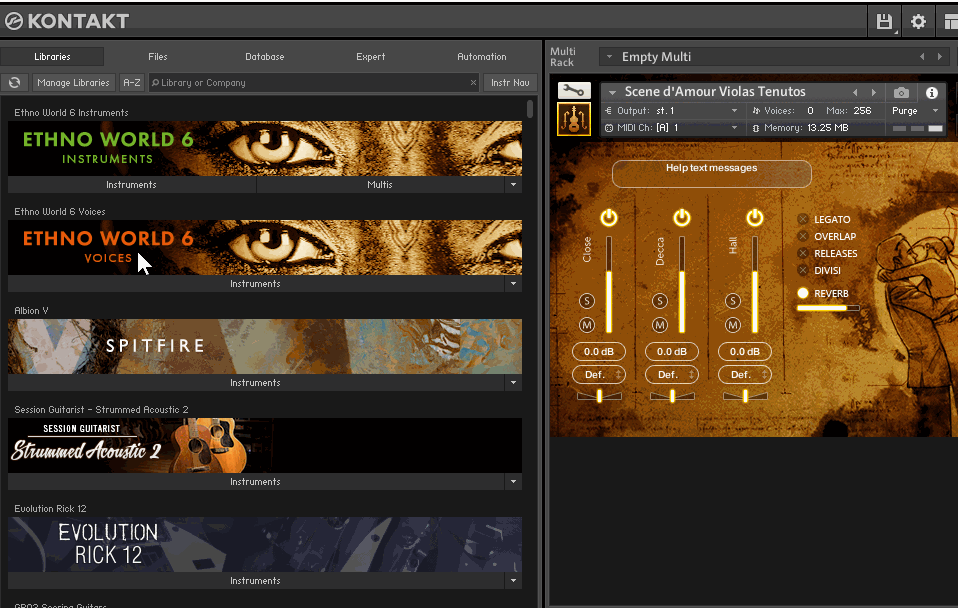Enable the LEGATO option
Viewport: 958px width, 608px height.
click(803, 219)
